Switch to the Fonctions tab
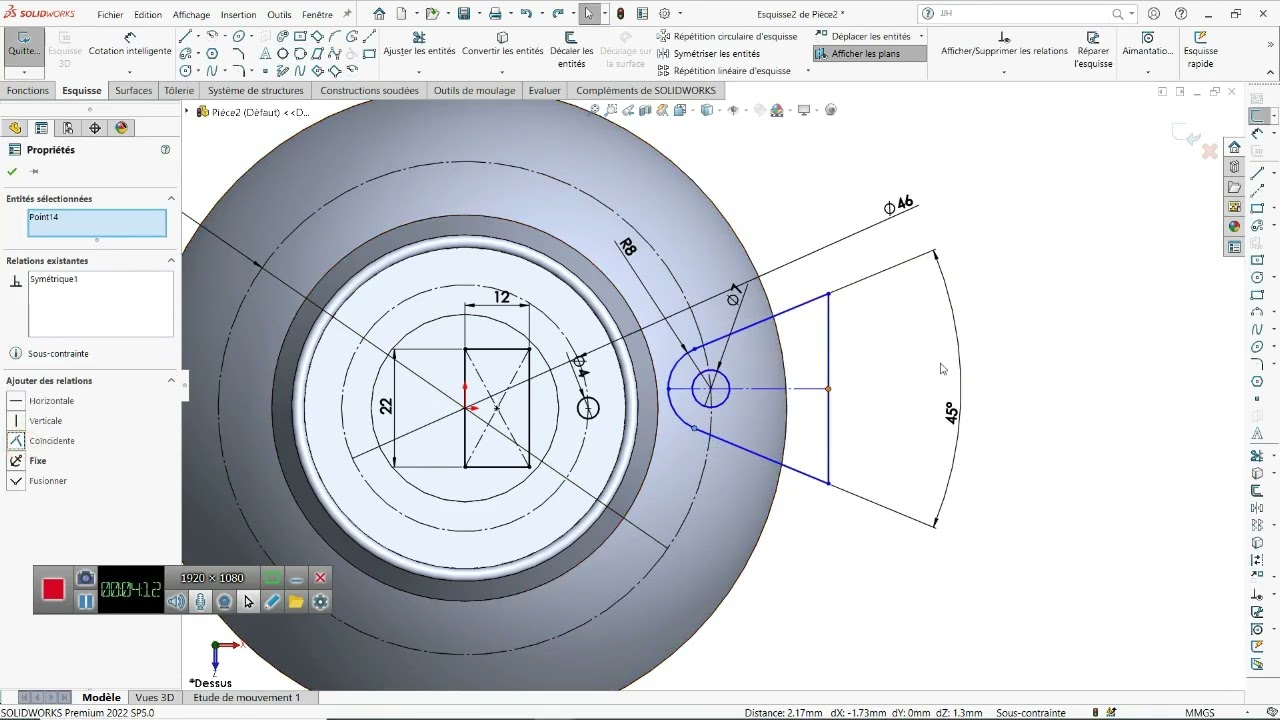This screenshot has height=720, width=1280. click(x=28, y=90)
